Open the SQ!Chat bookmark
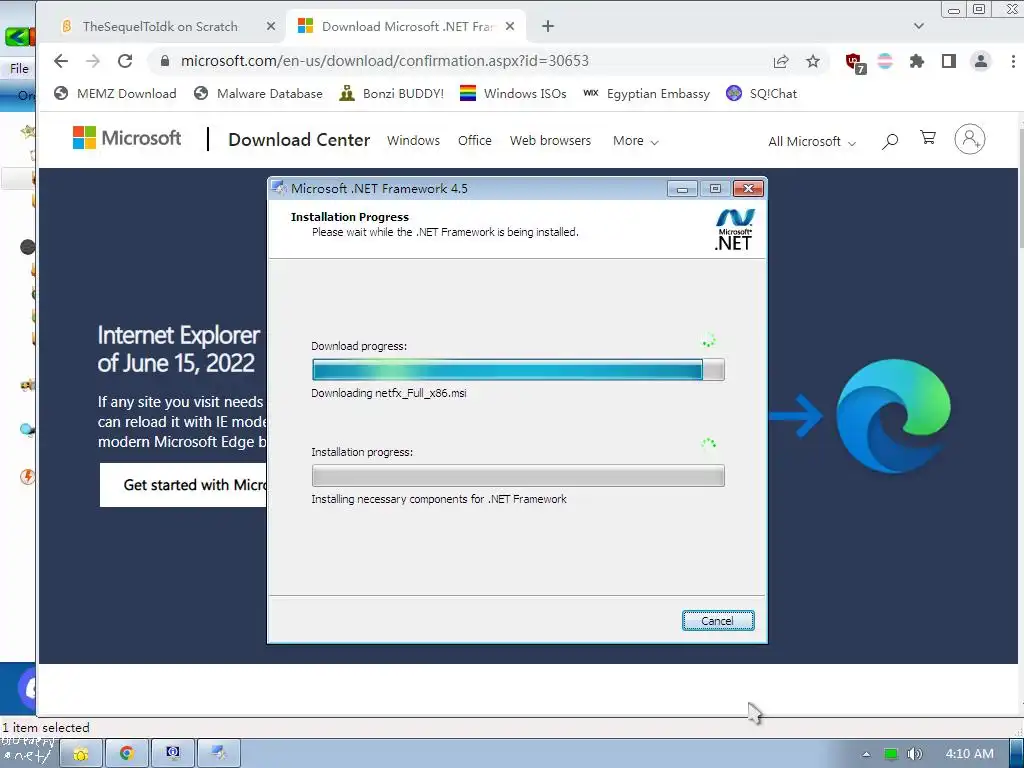The height and width of the screenshot is (768, 1024). tap(761, 93)
